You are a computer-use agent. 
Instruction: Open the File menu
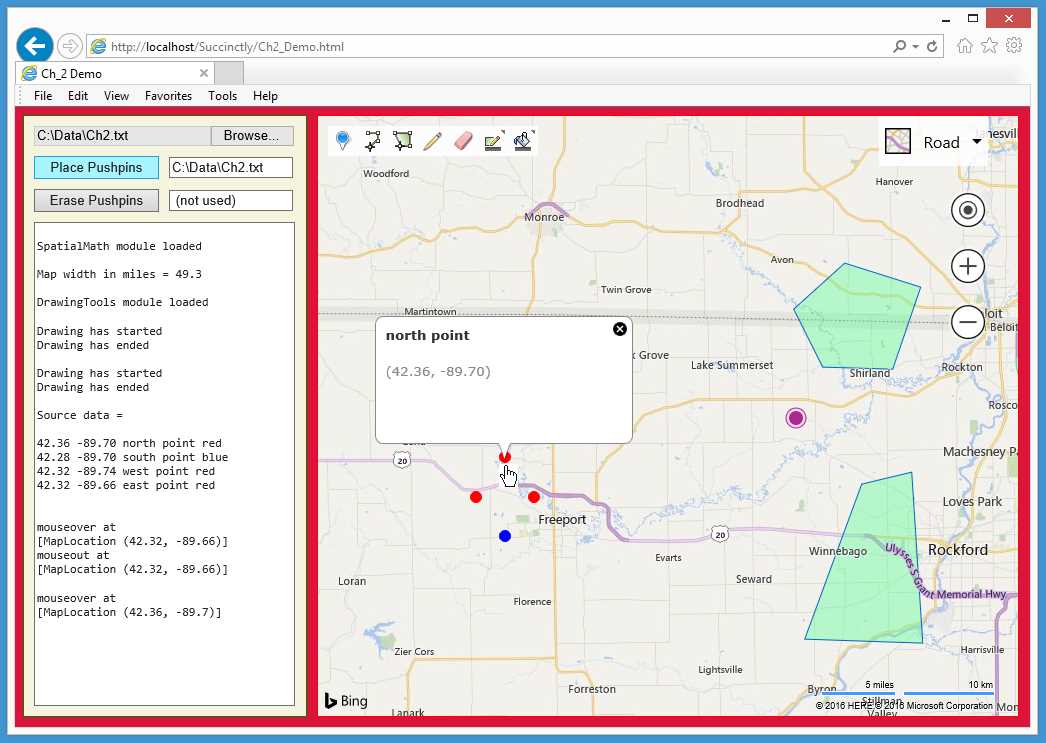pyautogui.click(x=43, y=96)
